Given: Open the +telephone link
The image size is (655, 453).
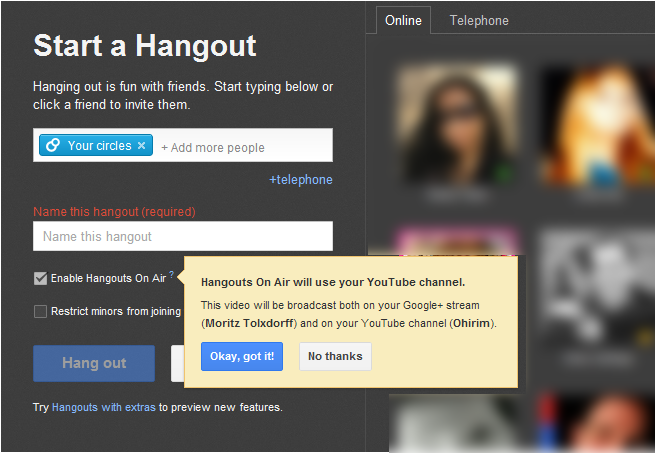Looking at the screenshot, I should (x=301, y=180).
